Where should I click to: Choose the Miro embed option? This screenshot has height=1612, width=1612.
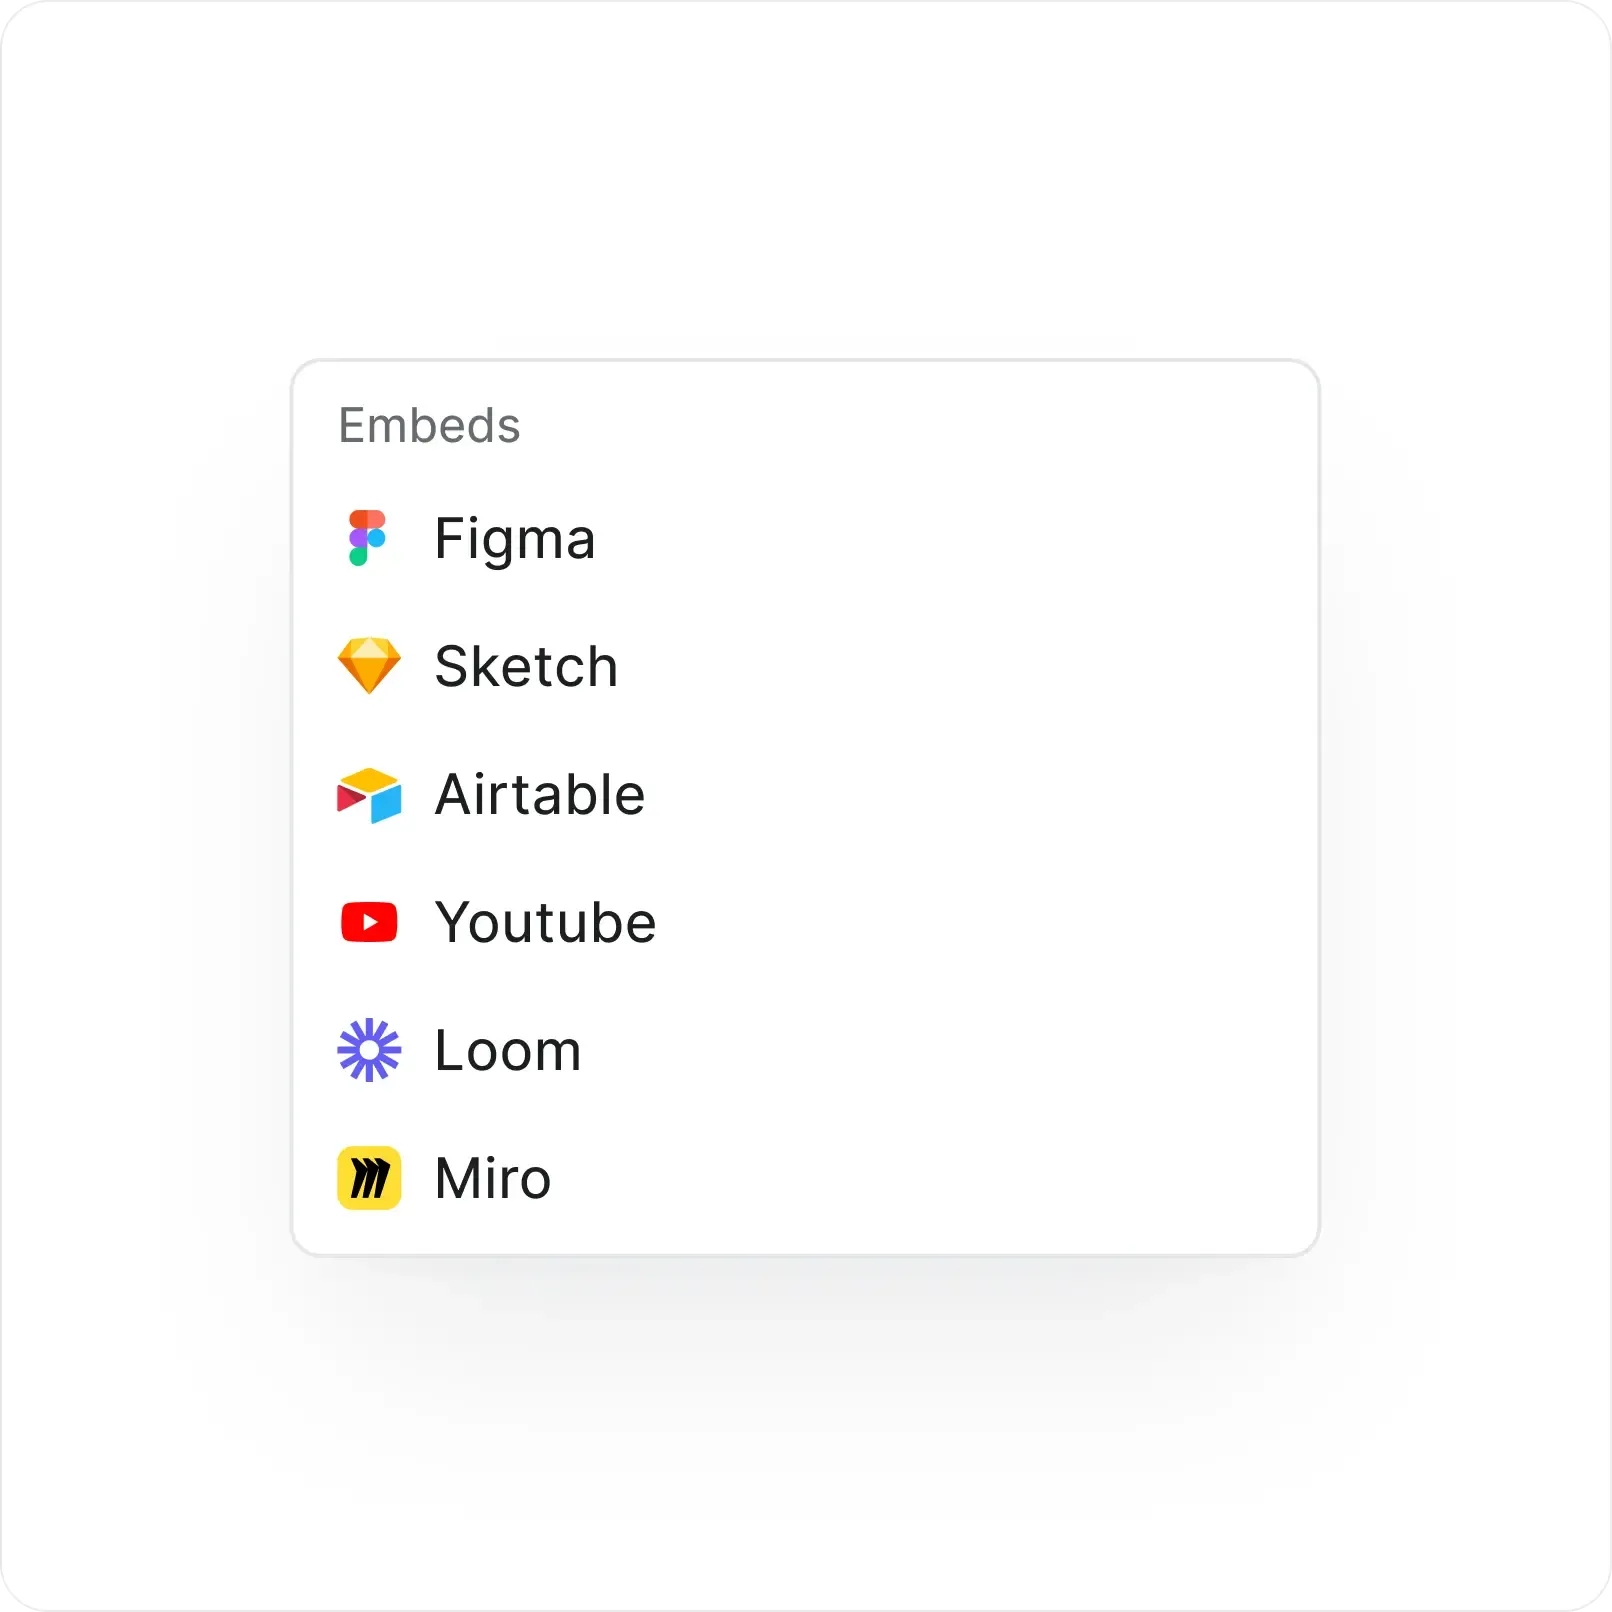point(491,1177)
